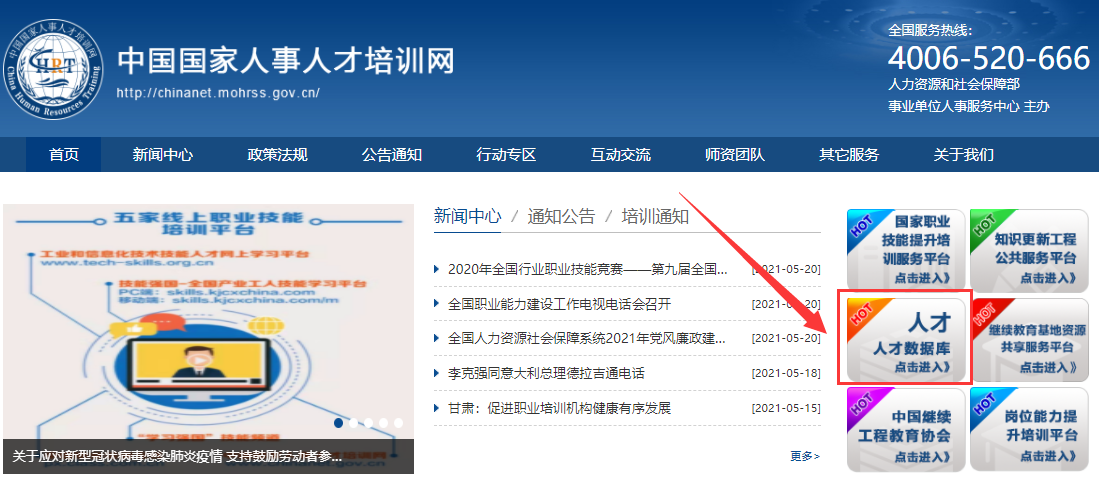Click hotline number 4006-520-666
1099x478 pixels.
coord(989,59)
